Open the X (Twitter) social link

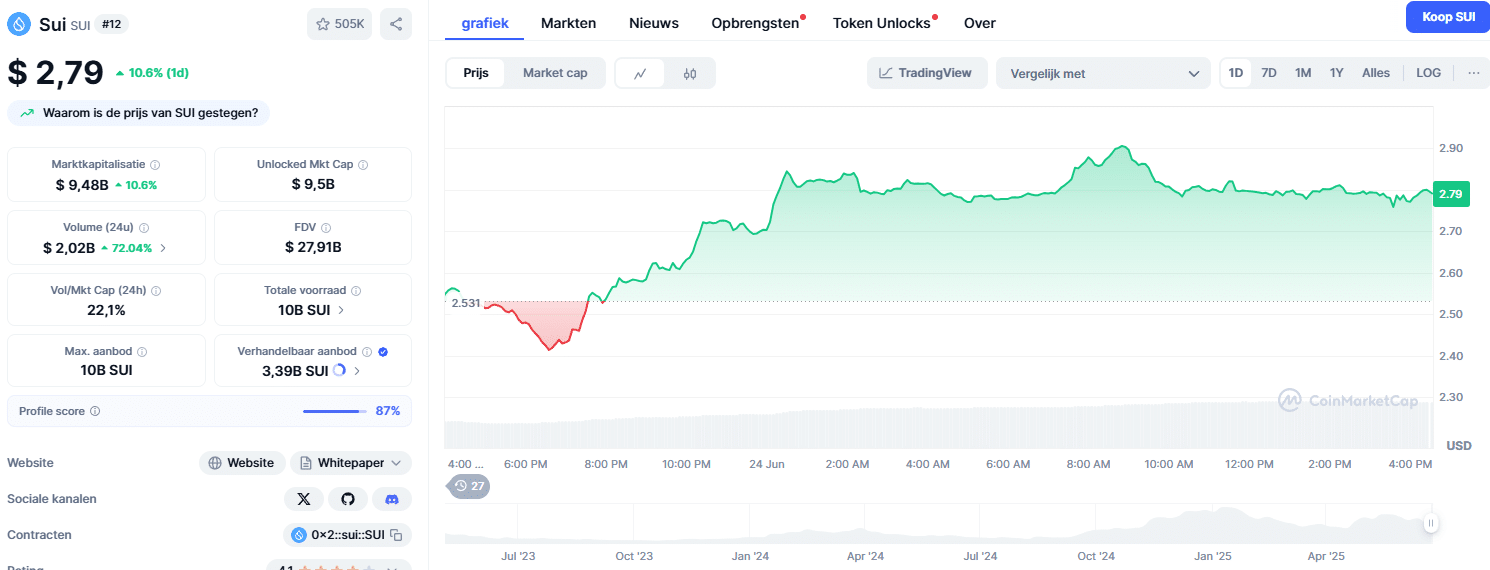(304, 499)
